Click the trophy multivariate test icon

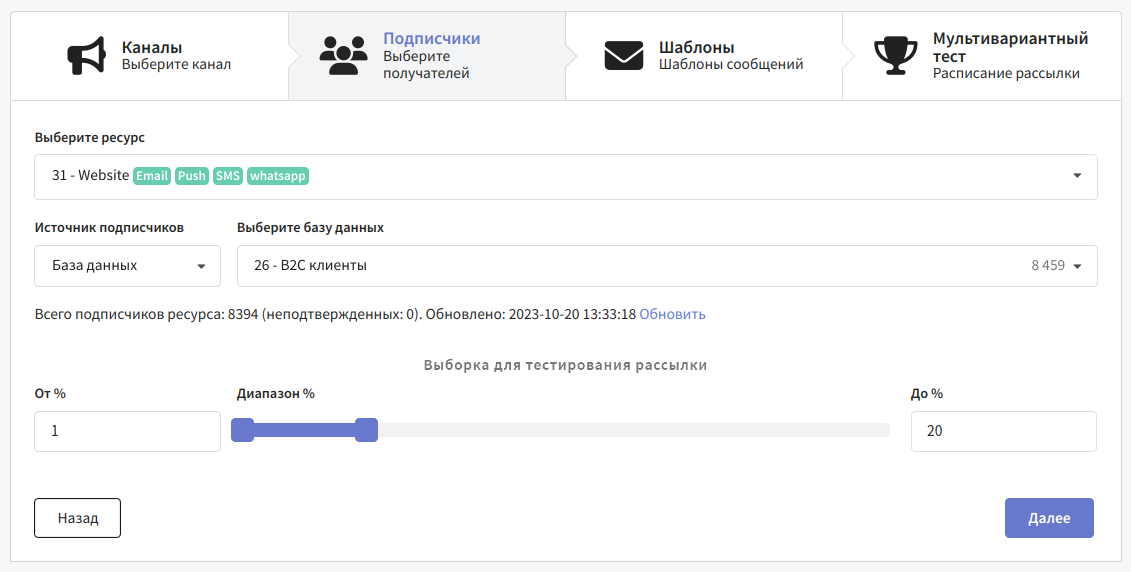(895, 56)
